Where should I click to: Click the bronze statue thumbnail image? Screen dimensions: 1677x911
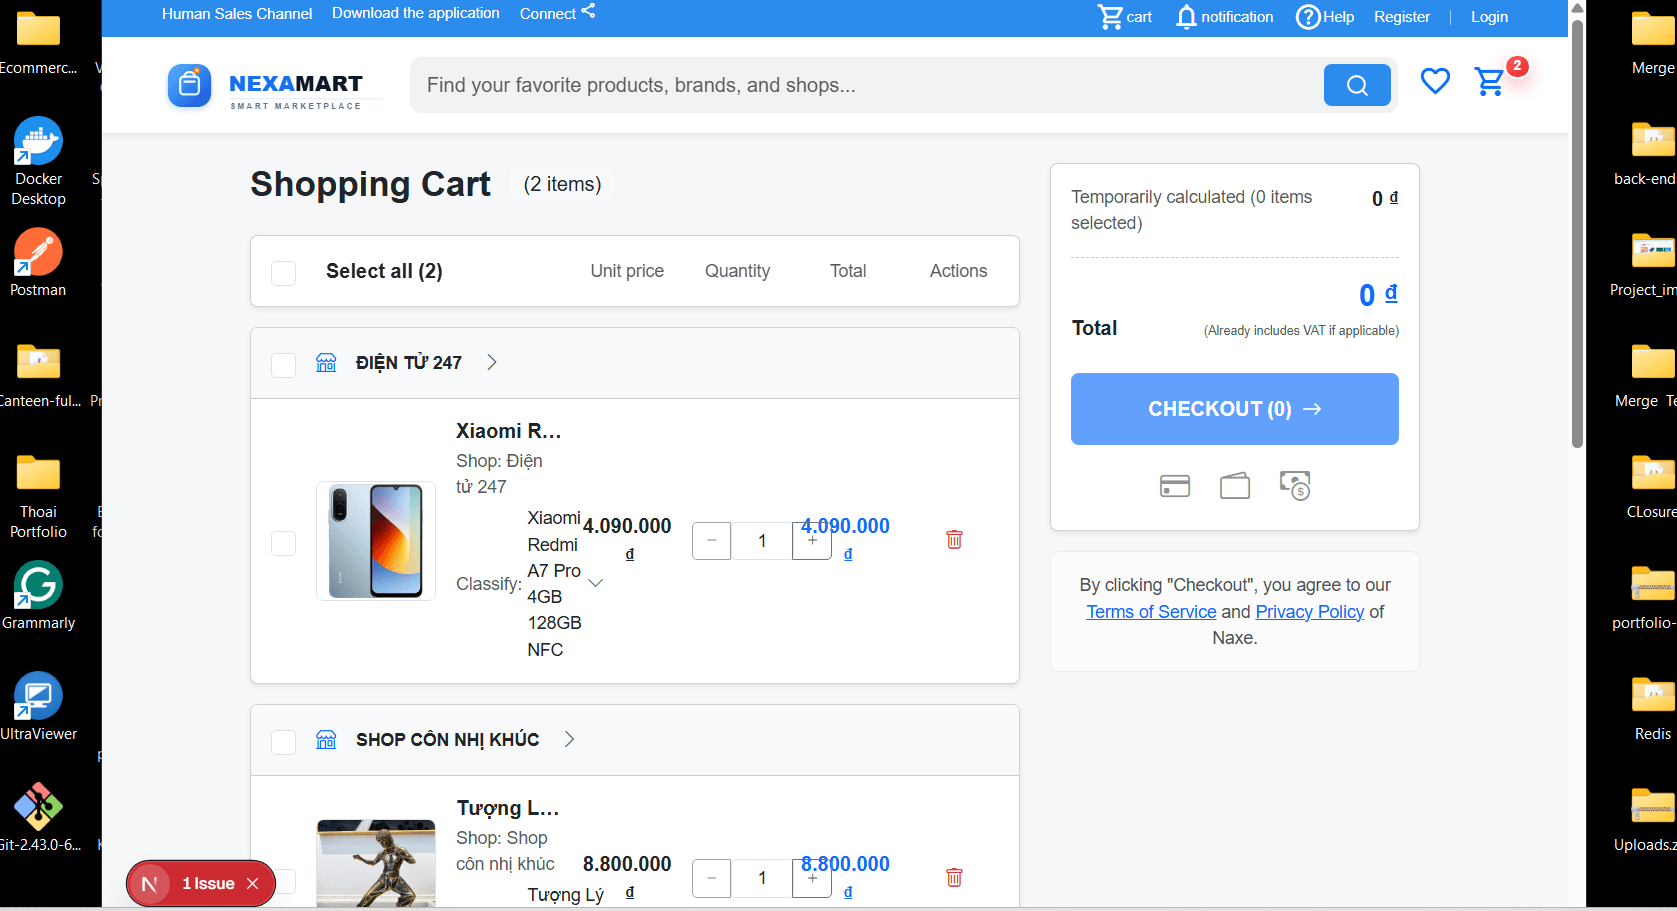[376, 863]
